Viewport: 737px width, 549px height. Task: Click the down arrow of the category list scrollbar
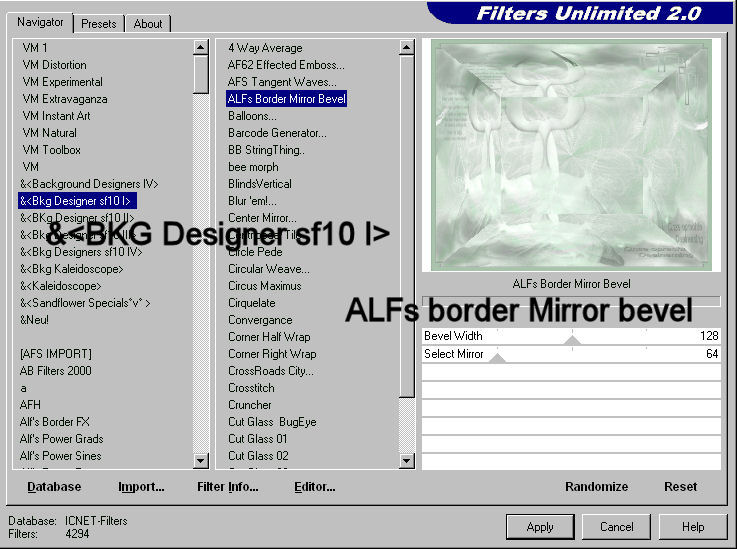pyautogui.click(x=201, y=460)
